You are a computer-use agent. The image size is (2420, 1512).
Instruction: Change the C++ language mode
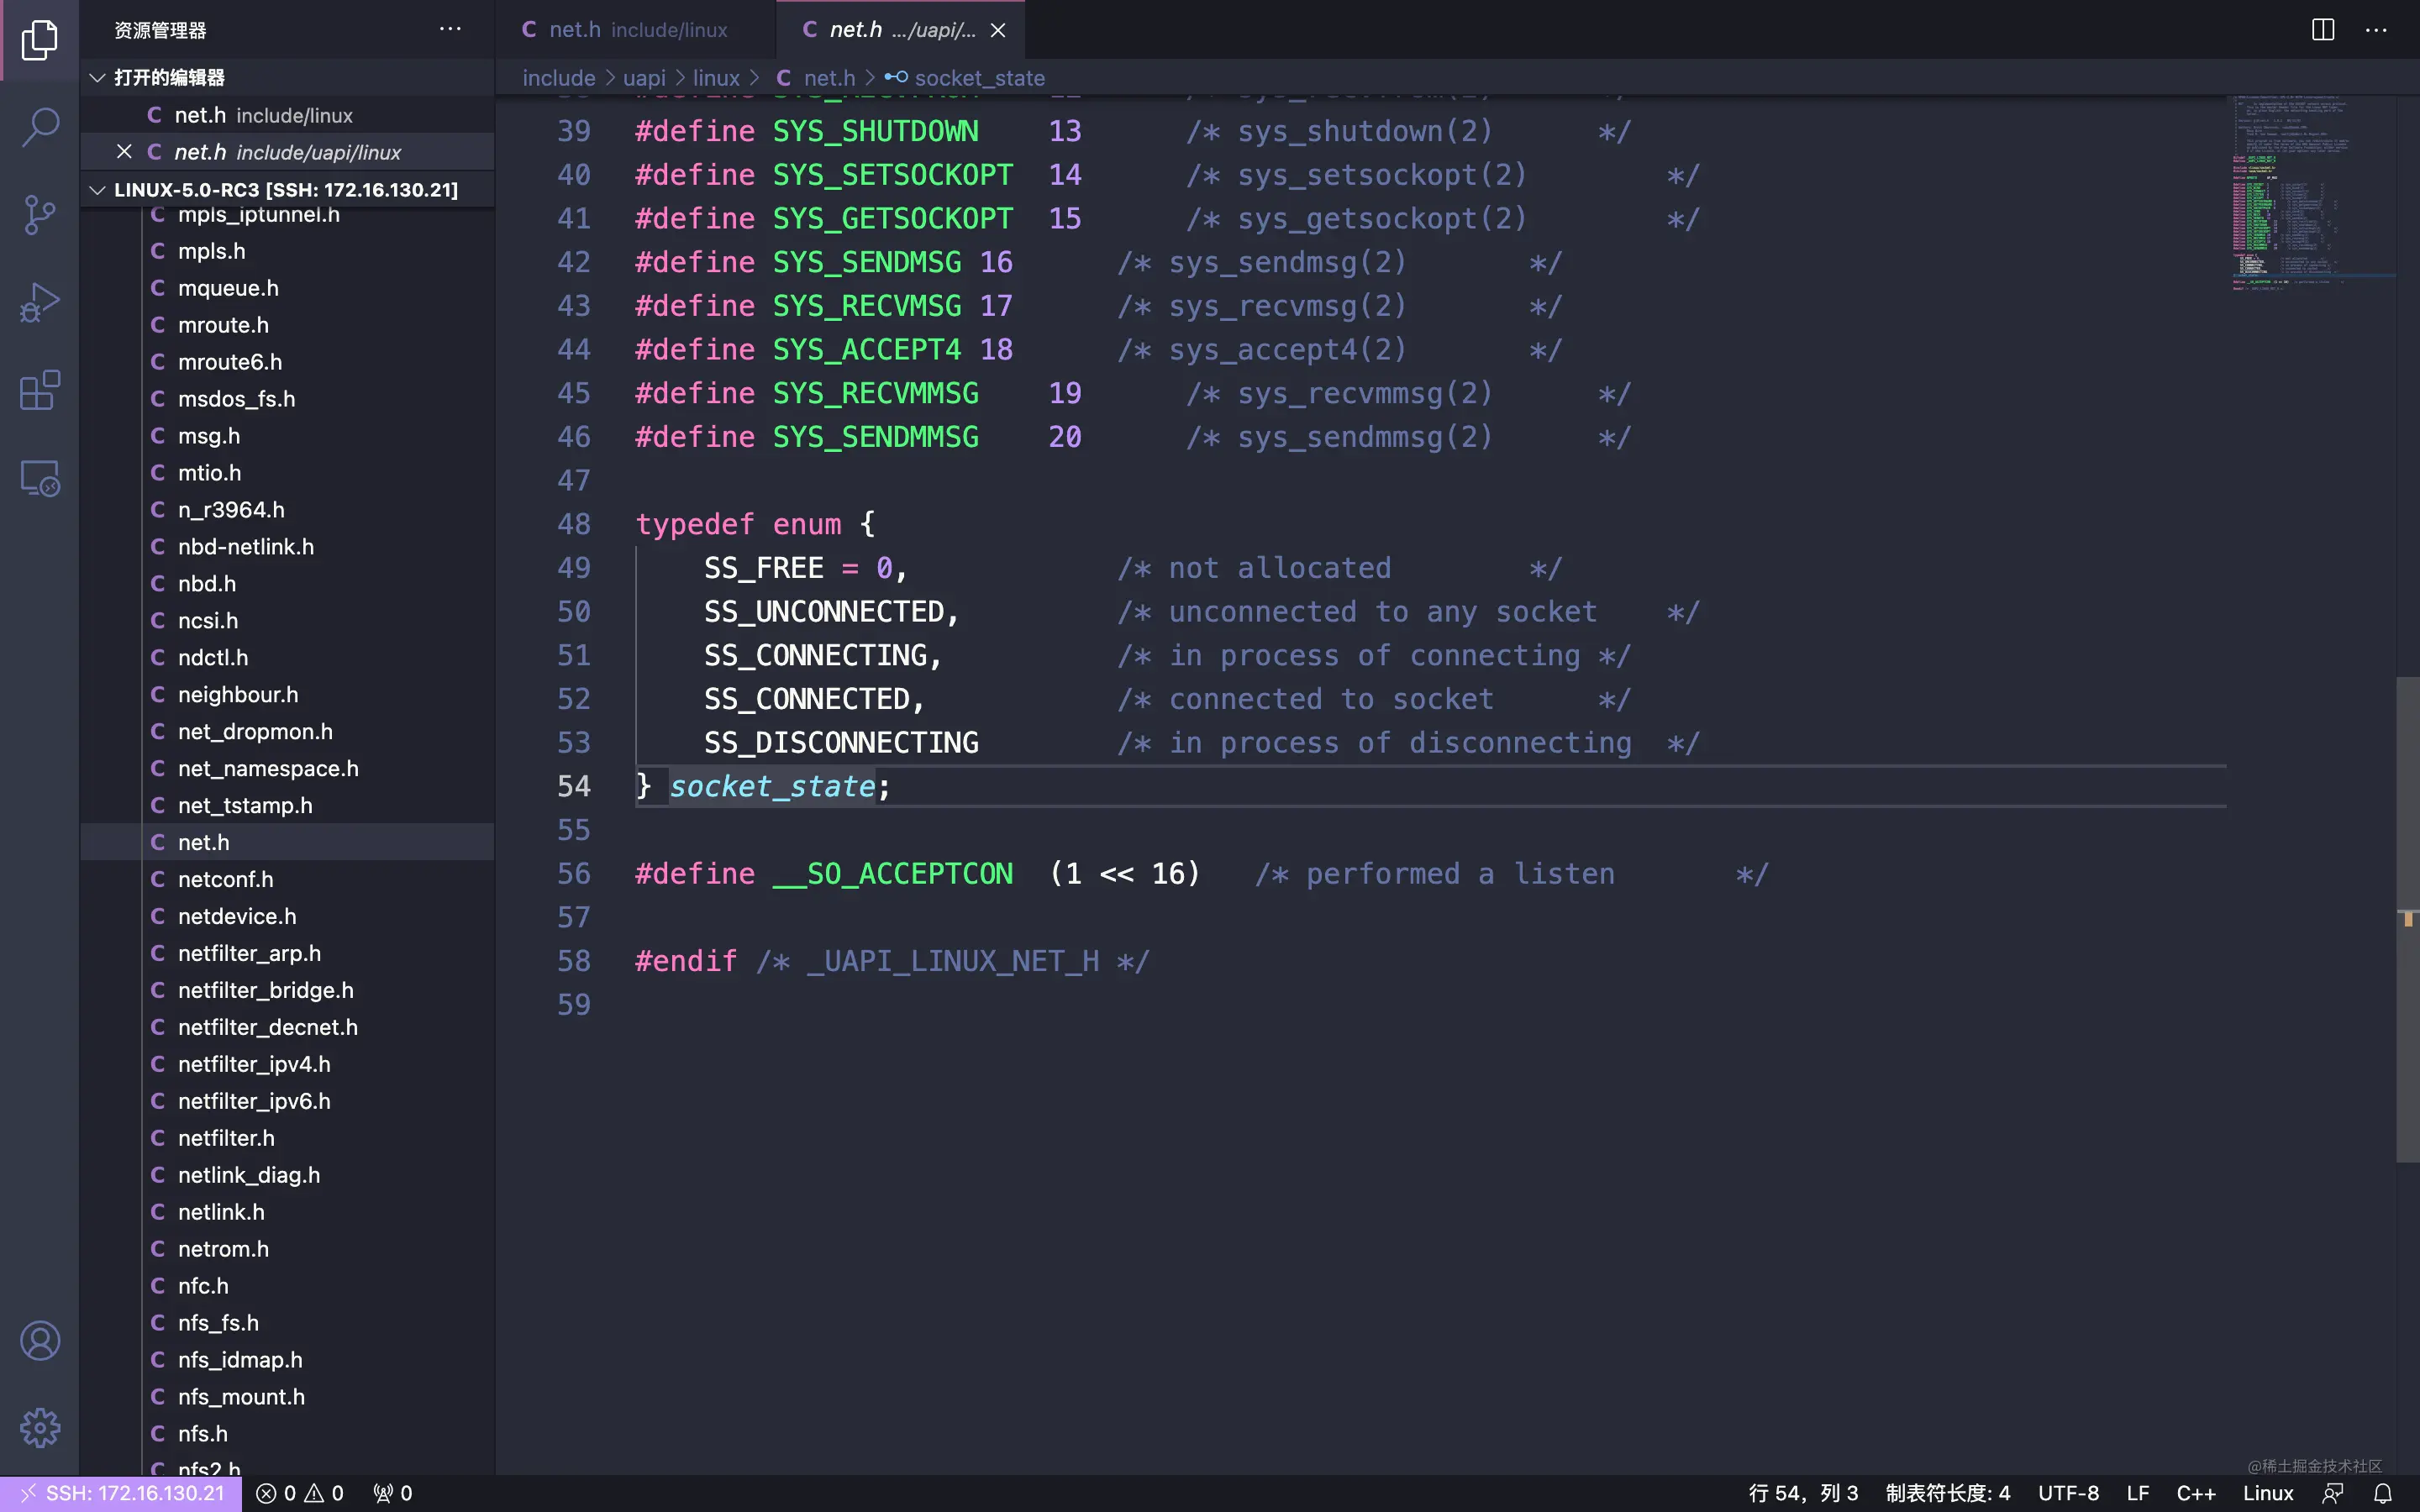[x=2196, y=1493]
